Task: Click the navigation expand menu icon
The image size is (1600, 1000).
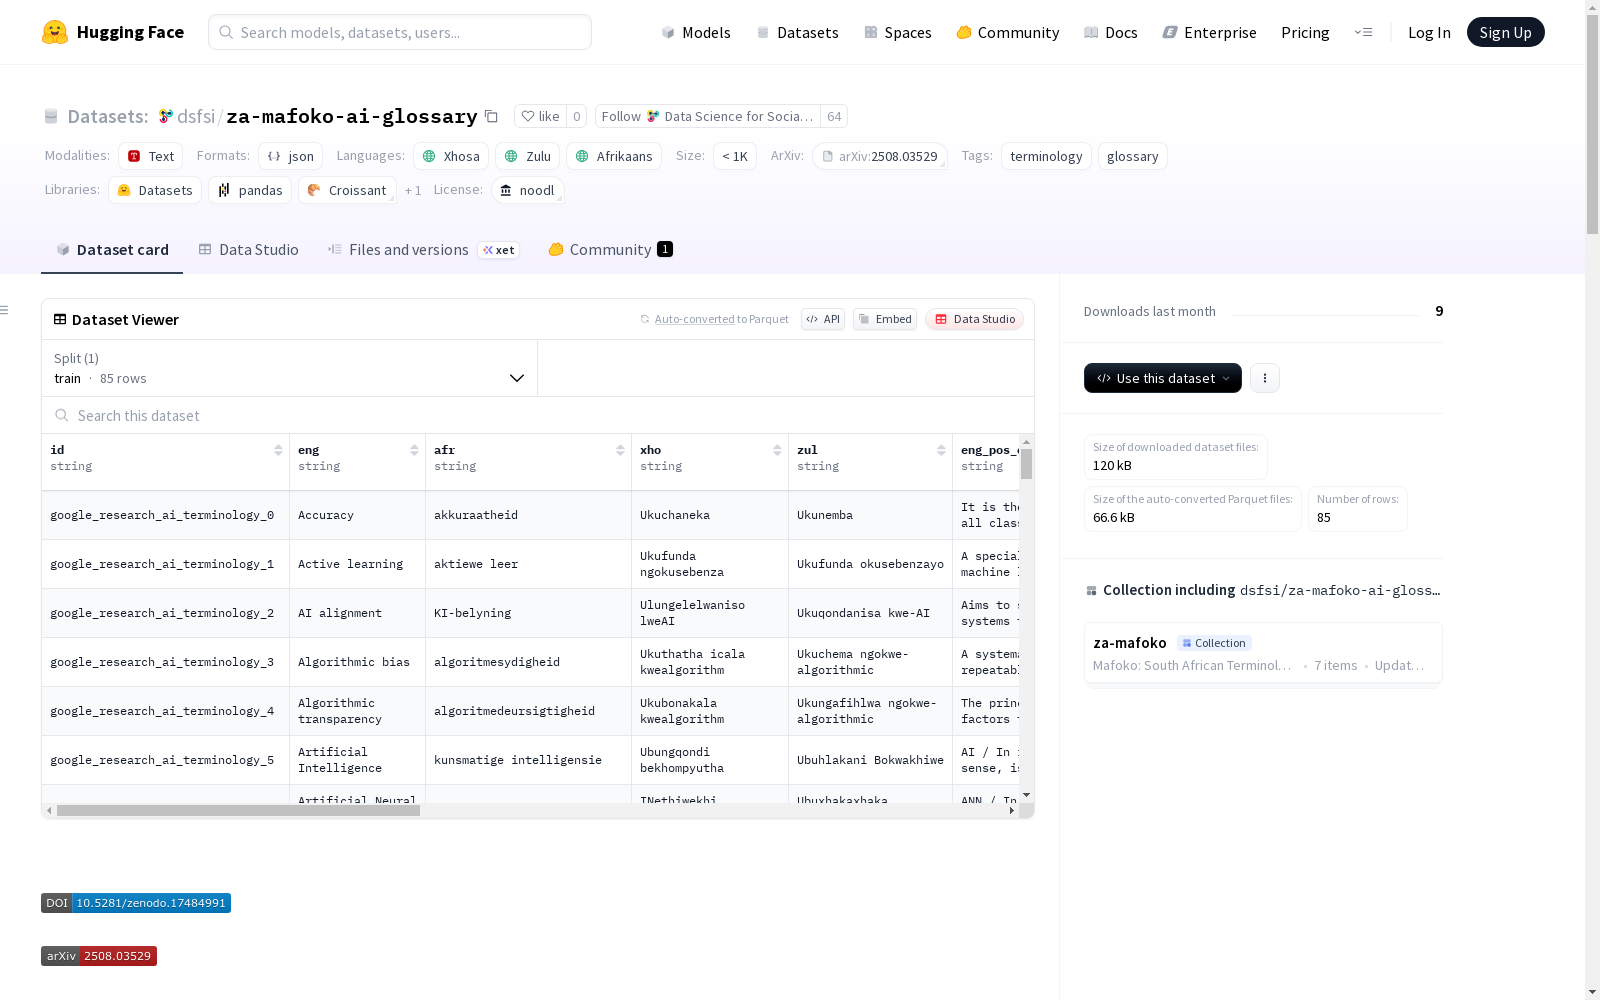Action: (x=1363, y=32)
